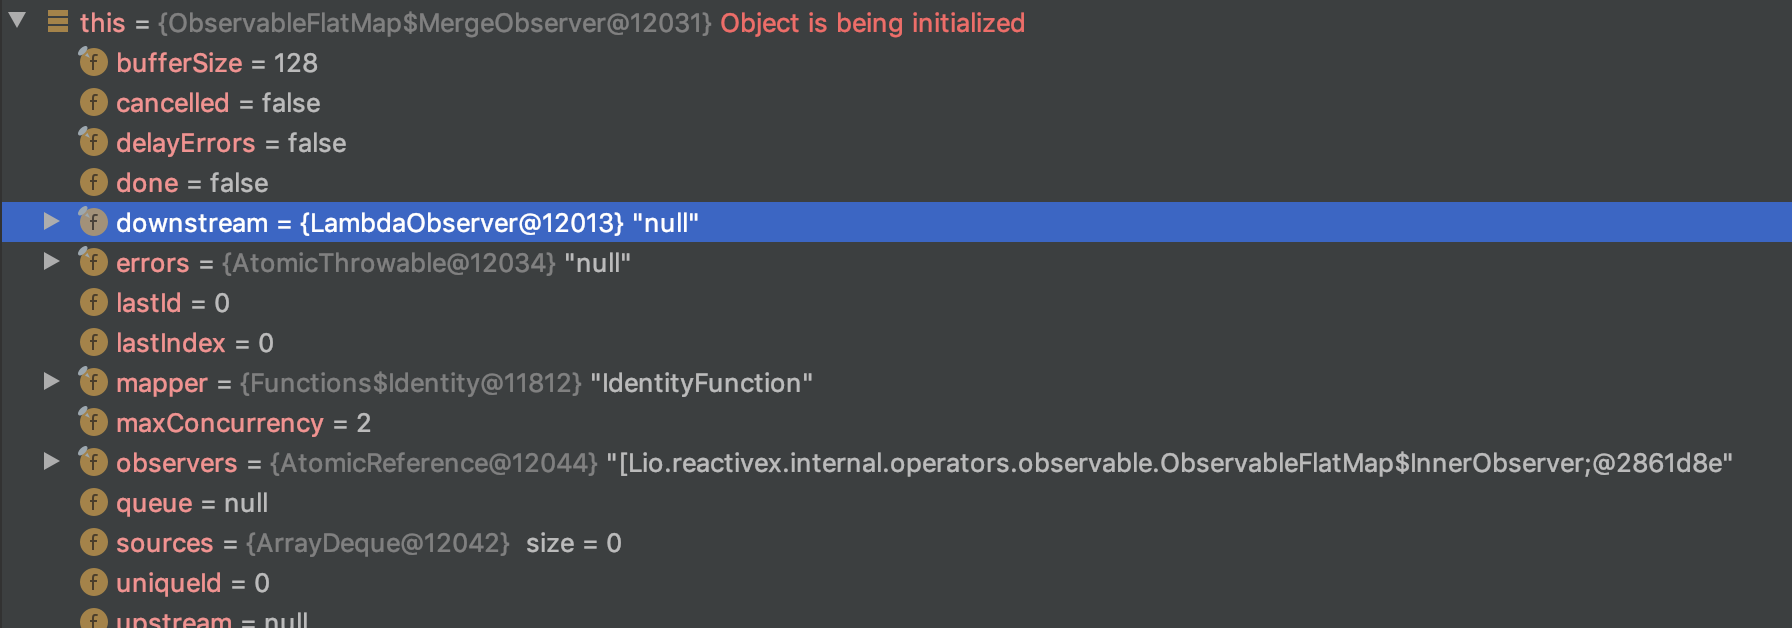
Task: Click the field icon next to delayErrors
Action: [93, 142]
